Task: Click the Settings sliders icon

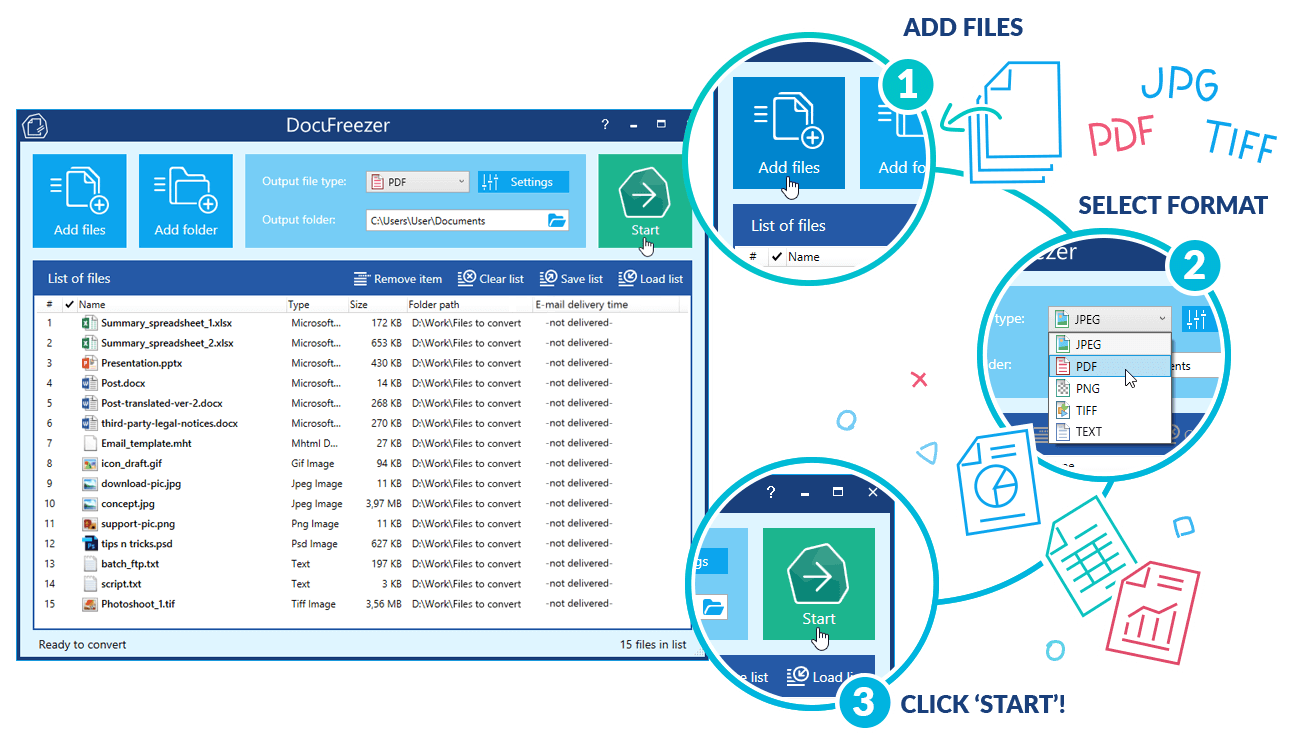Action: pyautogui.click(x=492, y=181)
